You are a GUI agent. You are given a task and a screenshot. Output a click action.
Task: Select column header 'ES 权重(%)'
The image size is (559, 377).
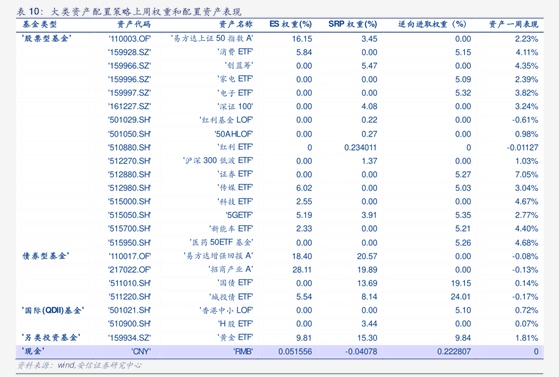coord(291,24)
